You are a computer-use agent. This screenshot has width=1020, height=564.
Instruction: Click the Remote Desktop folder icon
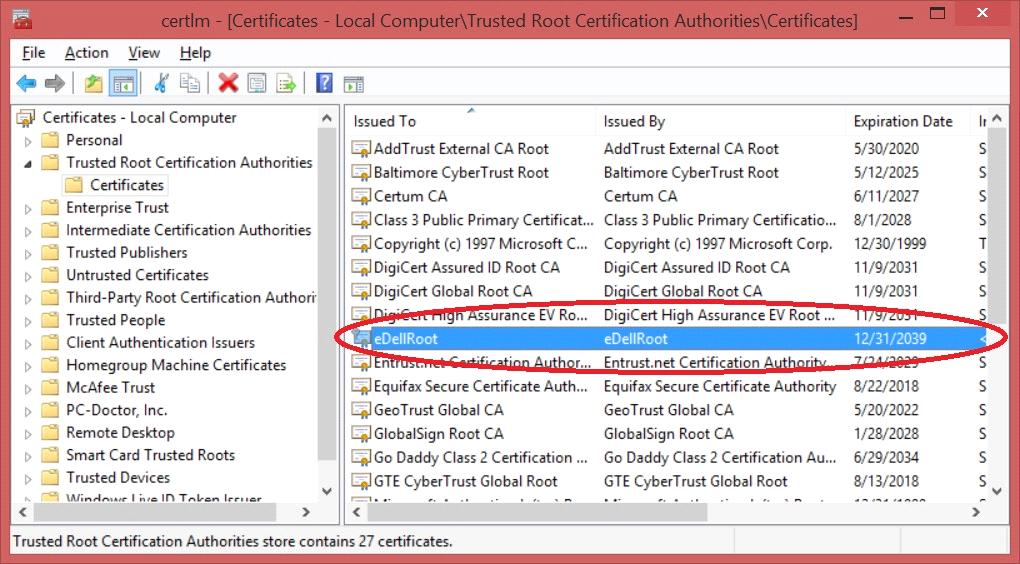click(x=50, y=433)
